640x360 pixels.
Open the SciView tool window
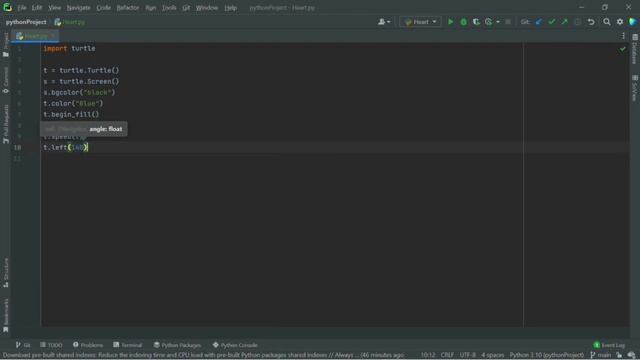coord(635,88)
